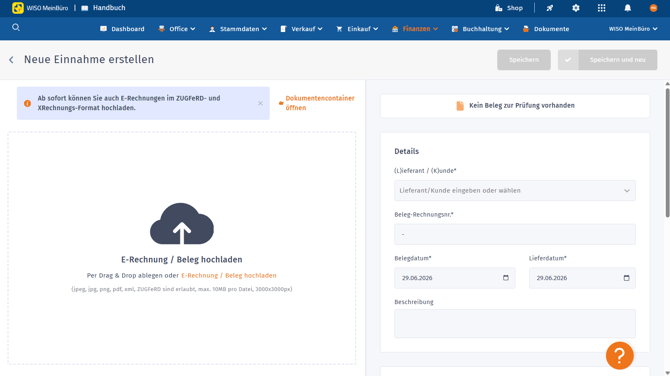Expand the Finanzen menu
Screen dimensions: 670x376
click(x=415, y=29)
